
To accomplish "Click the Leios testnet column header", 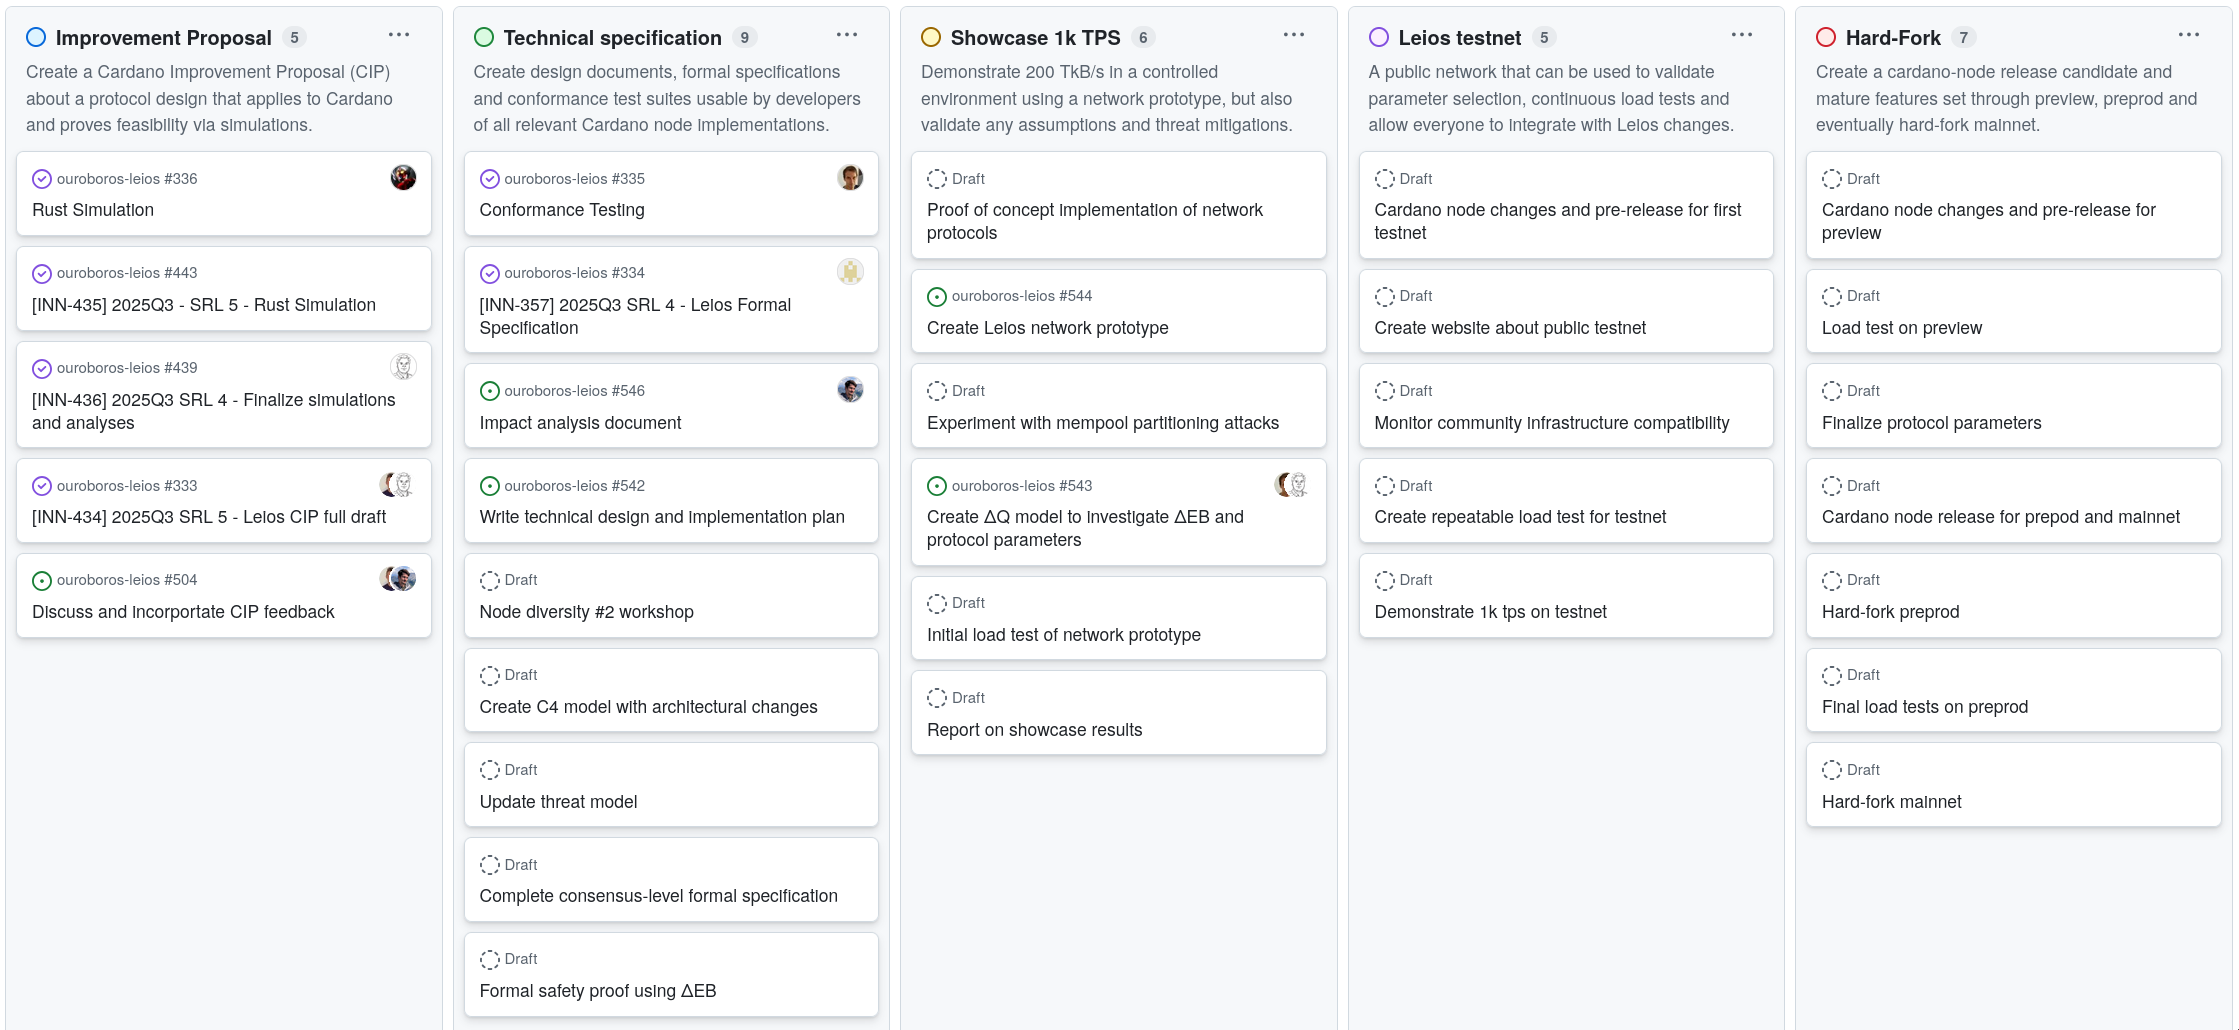I will tap(1459, 38).
